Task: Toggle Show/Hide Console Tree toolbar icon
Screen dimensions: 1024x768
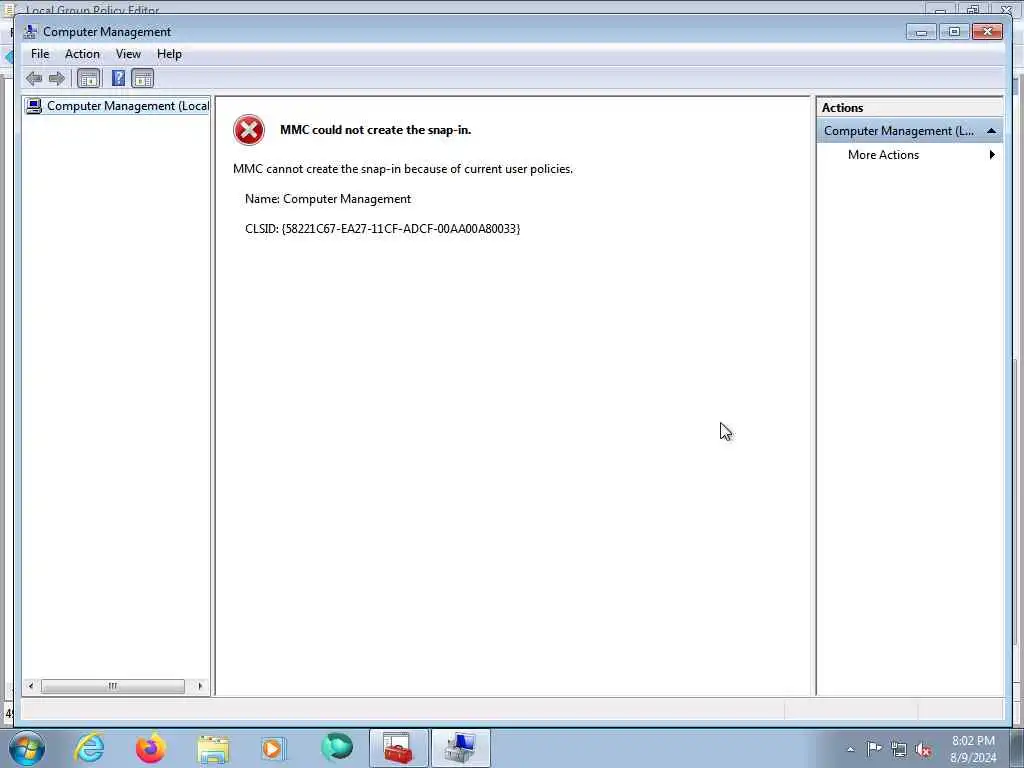Action: 89,79
